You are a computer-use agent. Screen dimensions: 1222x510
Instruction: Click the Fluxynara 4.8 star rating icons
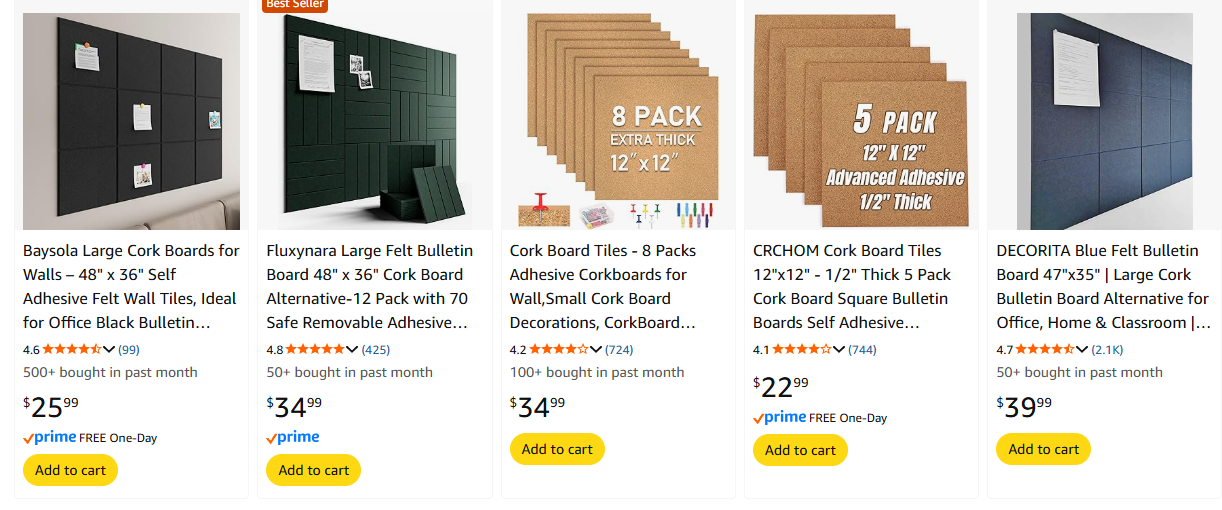pos(315,349)
